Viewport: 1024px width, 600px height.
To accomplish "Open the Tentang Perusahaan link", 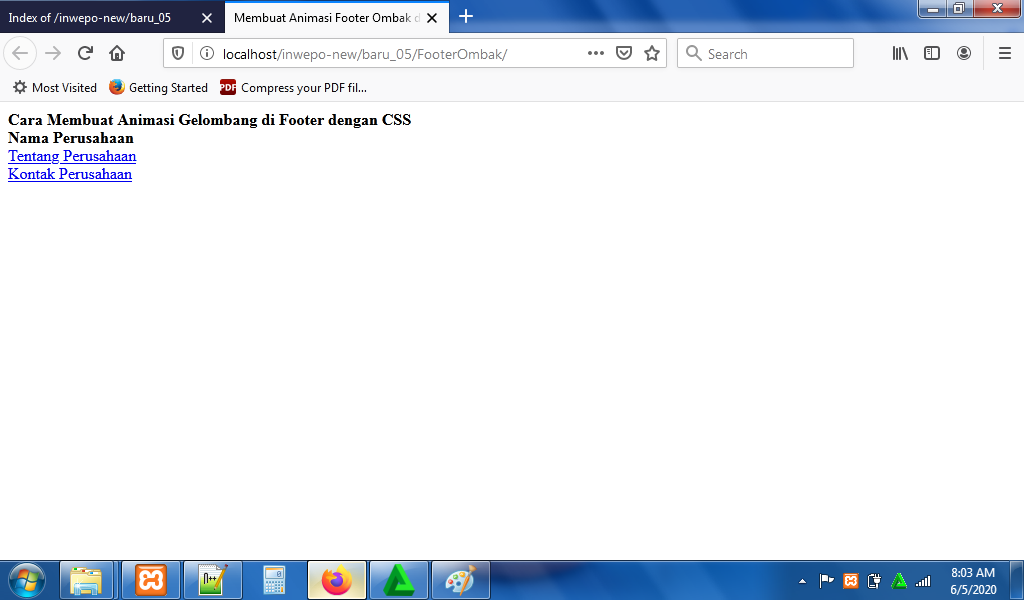I will [72, 156].
